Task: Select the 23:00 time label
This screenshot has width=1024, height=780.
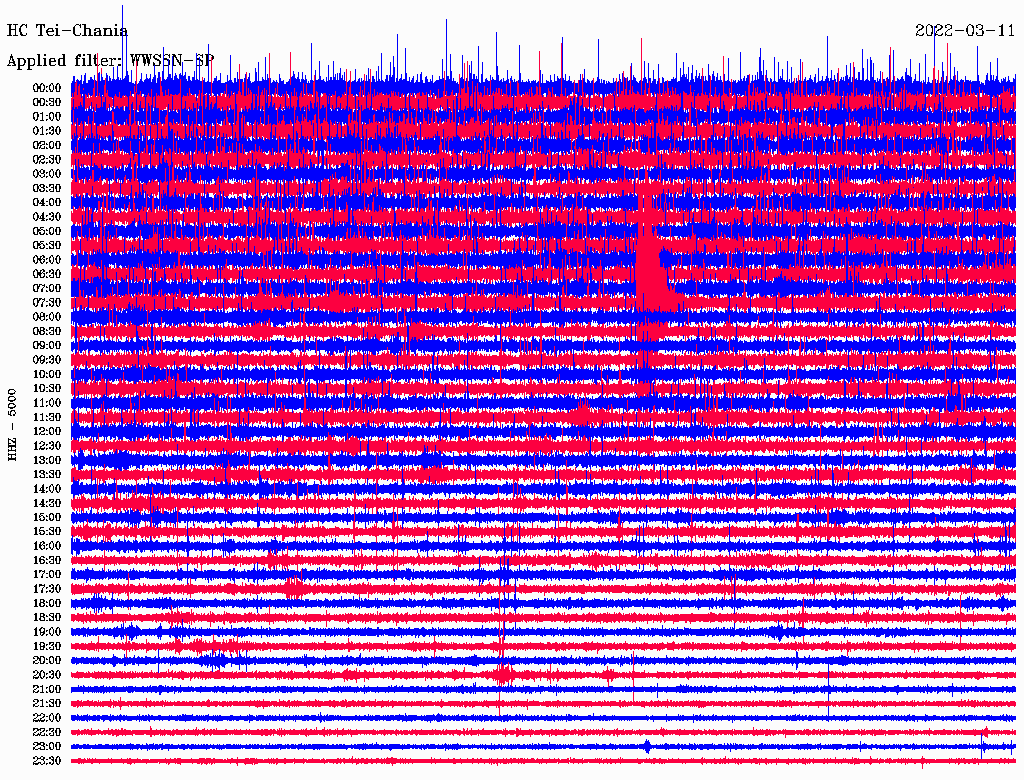Action: (x=47, y=747)
